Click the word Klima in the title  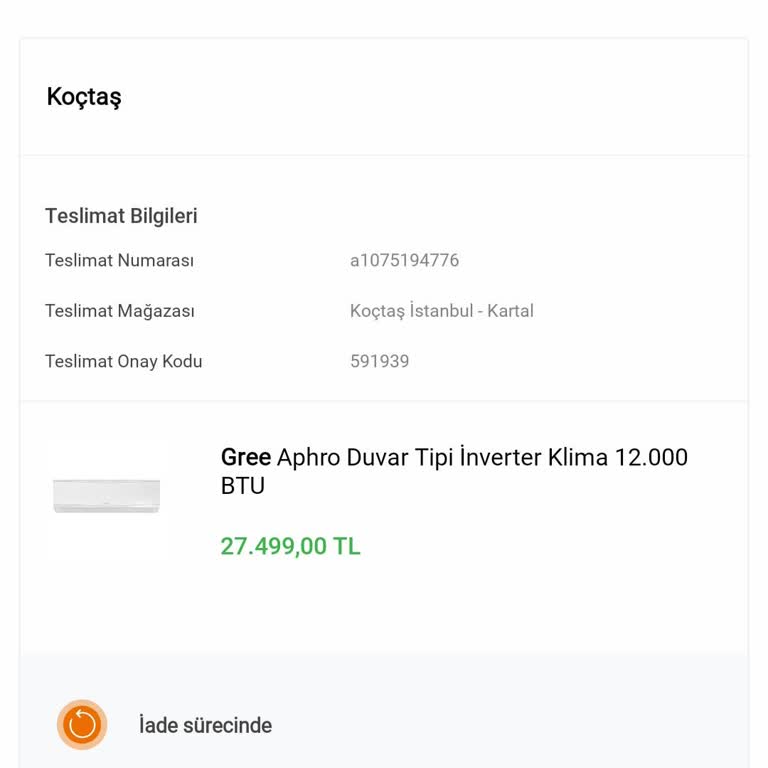578,458
